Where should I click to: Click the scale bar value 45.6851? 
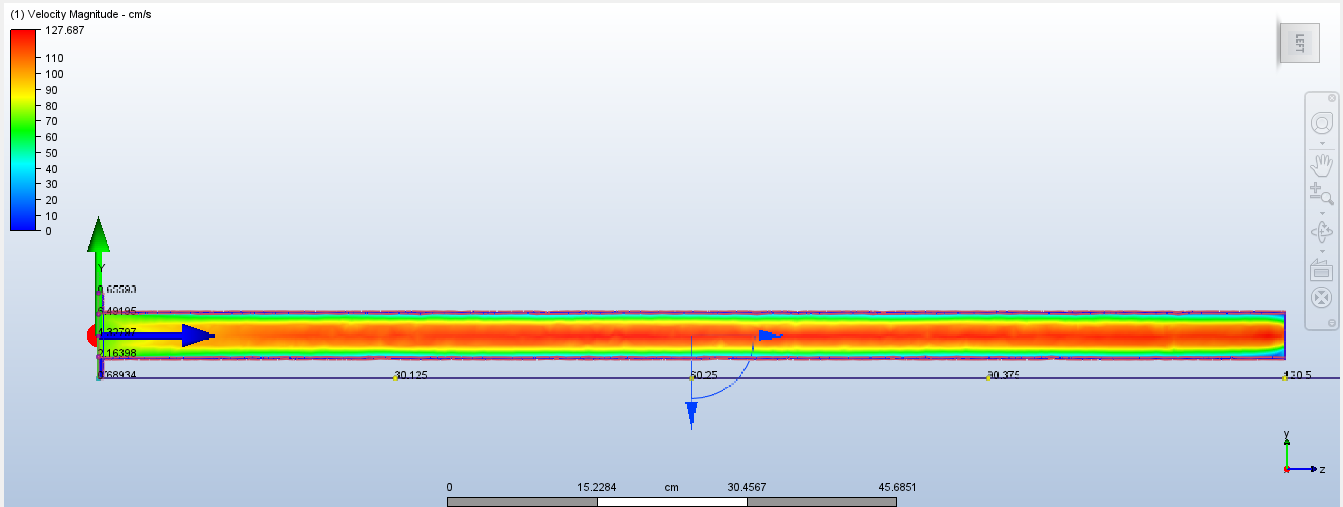(897, 487)
